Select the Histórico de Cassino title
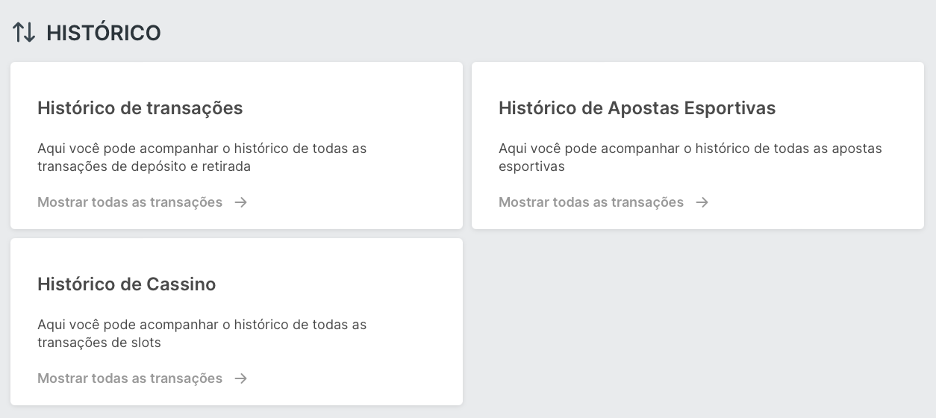 tap(127, 284)
